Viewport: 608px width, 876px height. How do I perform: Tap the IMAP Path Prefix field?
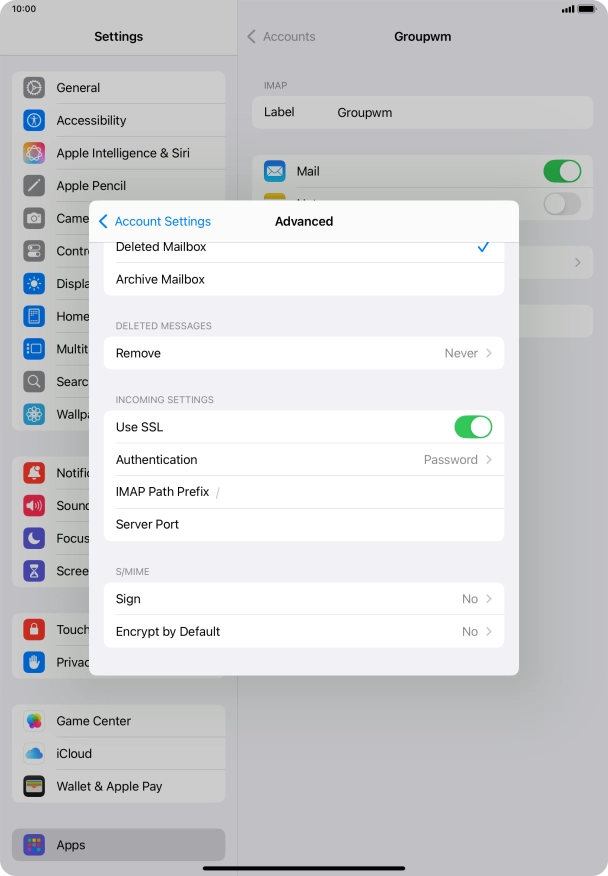tap(350, 492)
